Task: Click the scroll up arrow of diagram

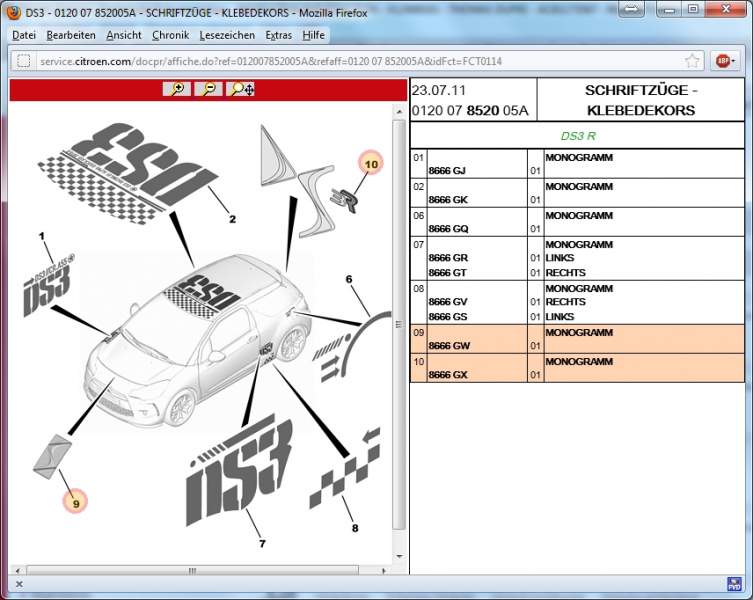Action: pyautogui.click(x=399, y=111)
